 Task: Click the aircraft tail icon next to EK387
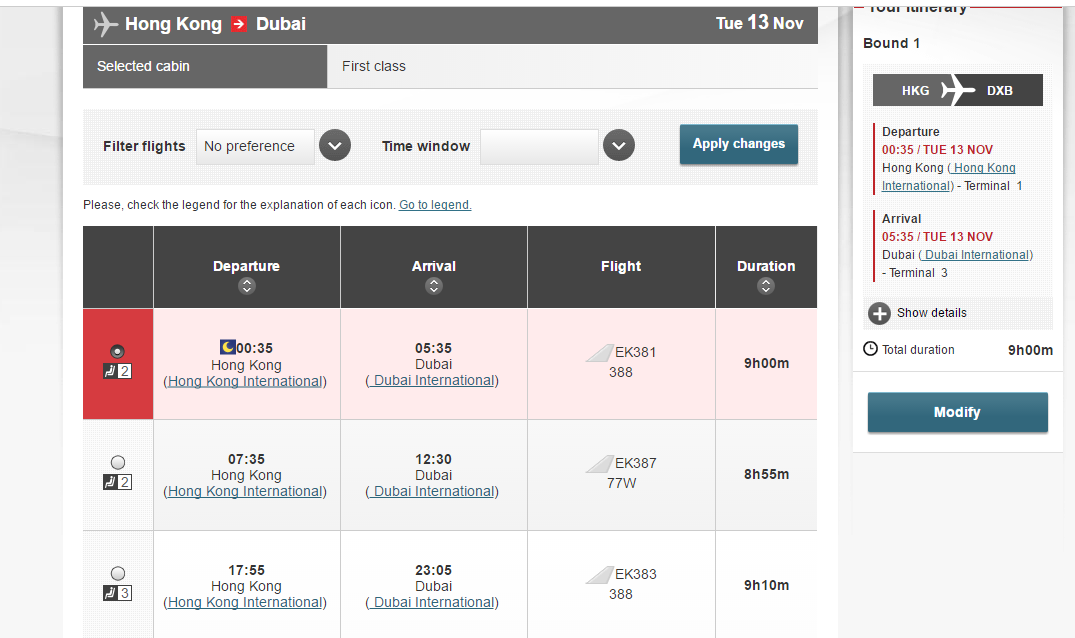point(599,464)
